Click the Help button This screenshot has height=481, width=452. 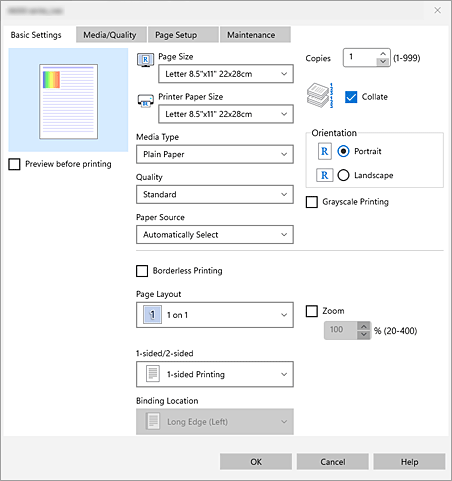(x=409, y=462)
